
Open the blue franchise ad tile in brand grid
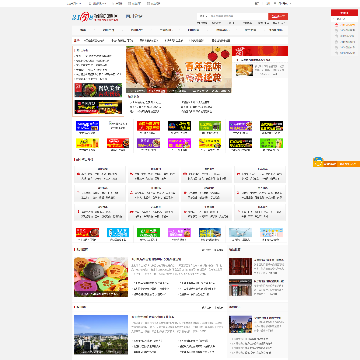pyautogui.click(x=87, y=126)
